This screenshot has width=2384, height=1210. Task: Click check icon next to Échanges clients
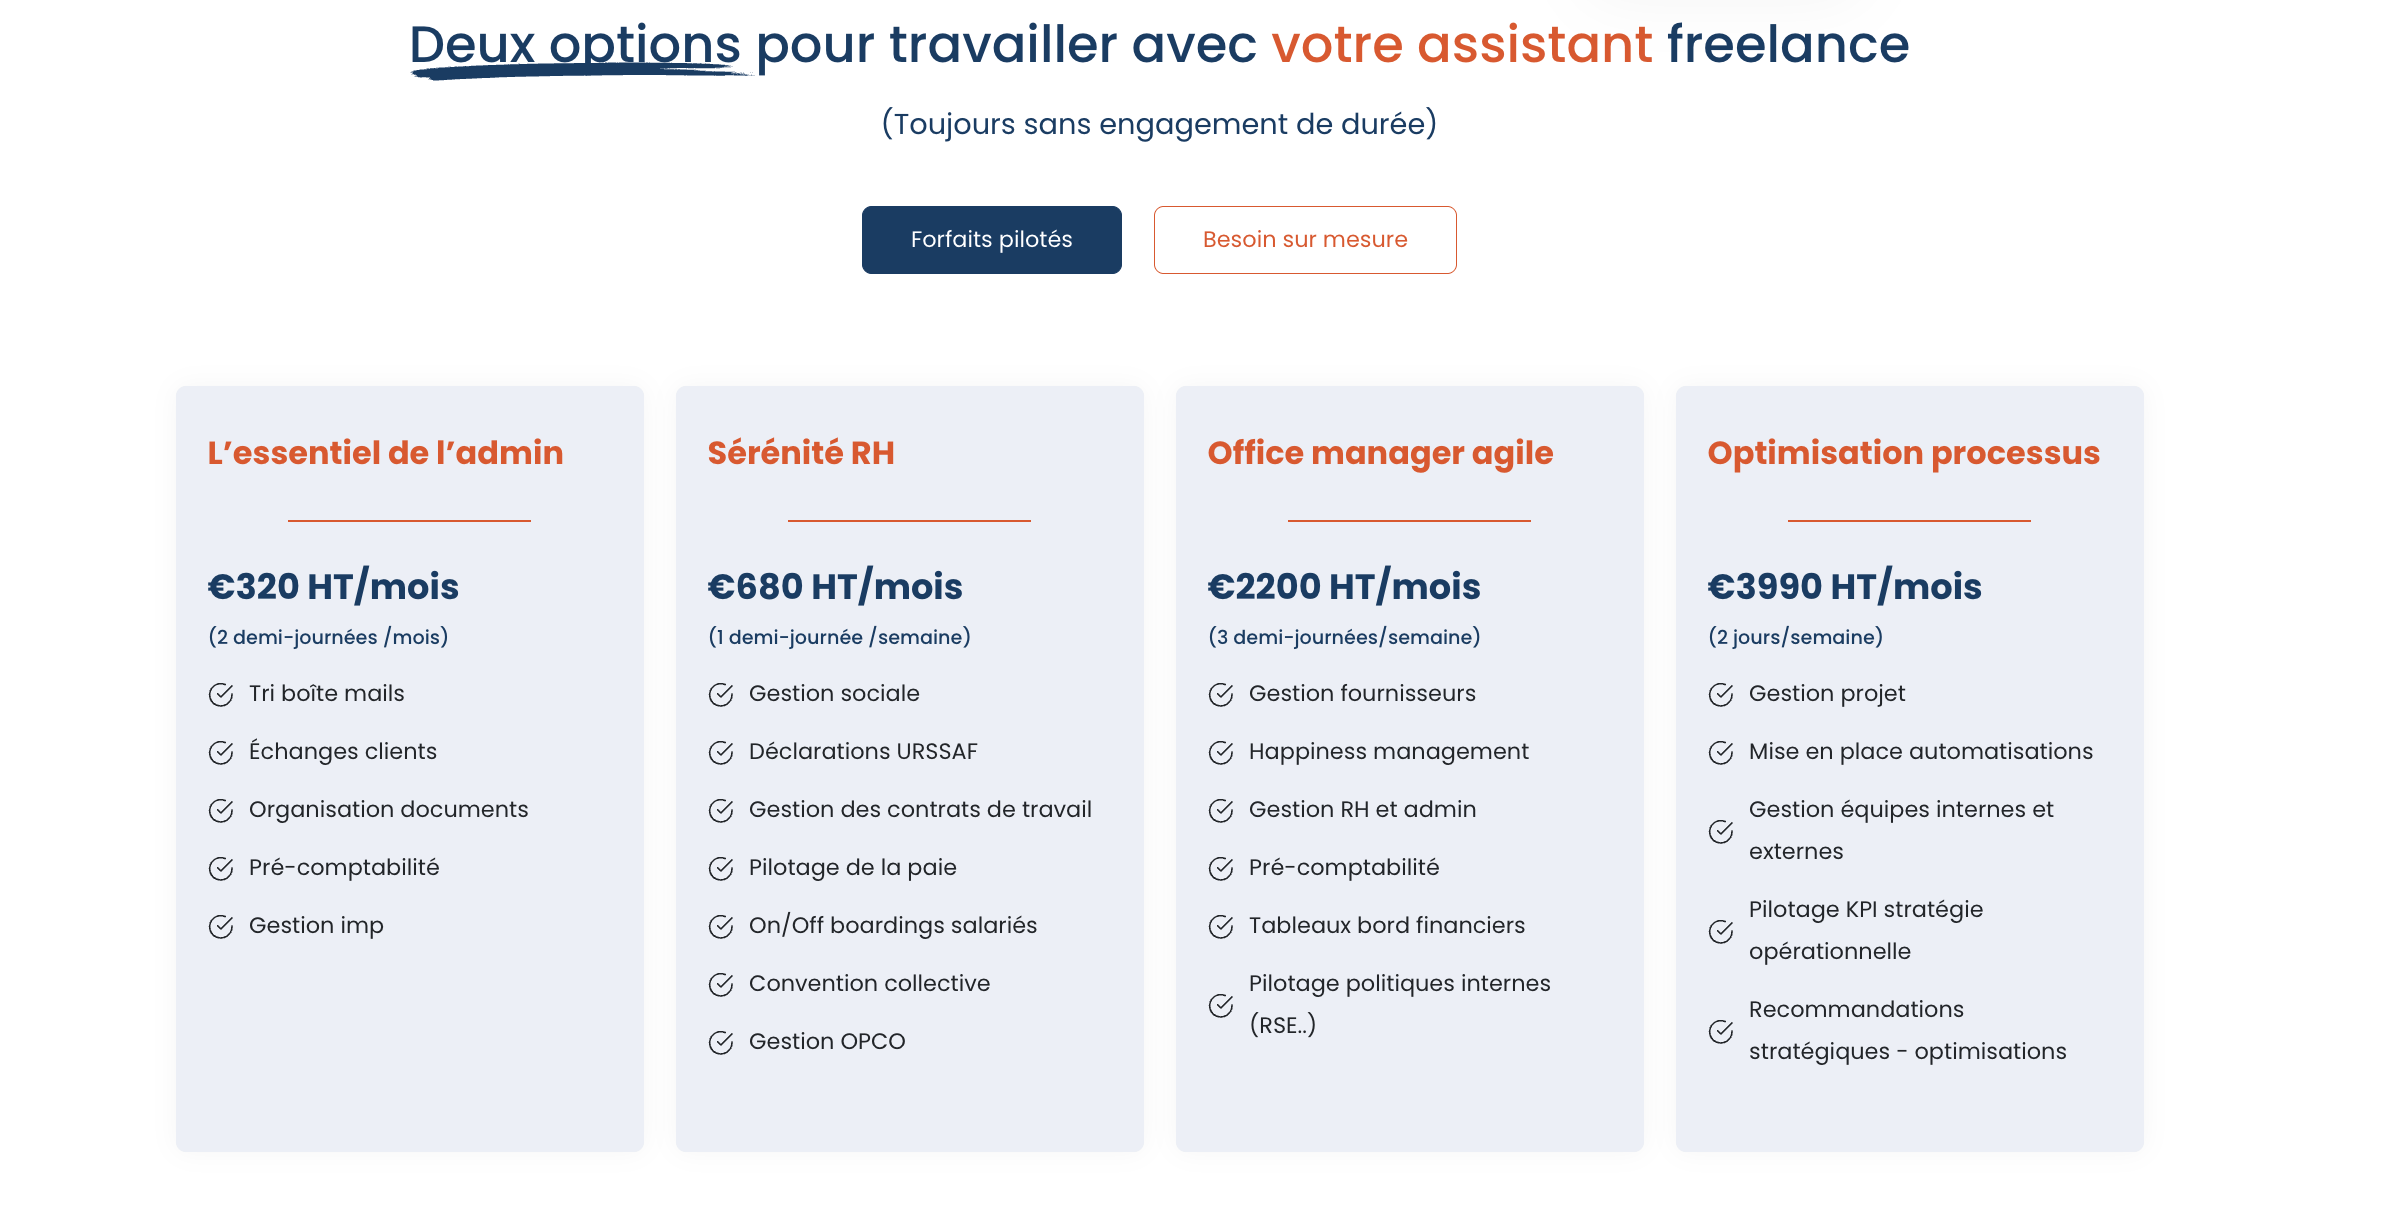[221, 752]
